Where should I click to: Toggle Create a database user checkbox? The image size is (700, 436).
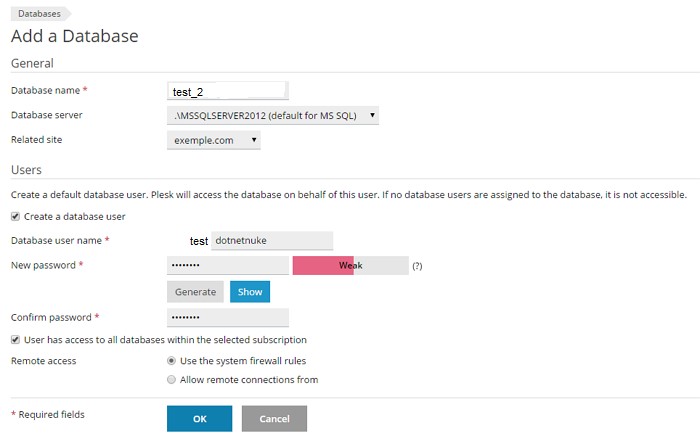(x=16, y=216)
